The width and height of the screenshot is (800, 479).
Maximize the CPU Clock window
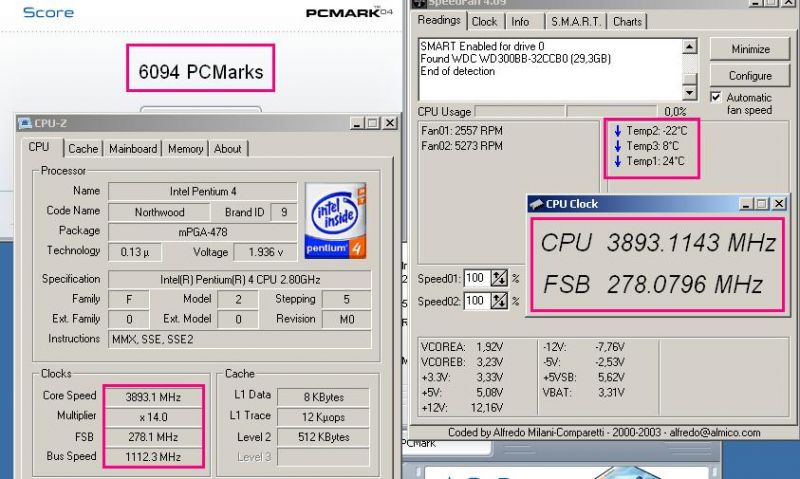pos(762,204)
